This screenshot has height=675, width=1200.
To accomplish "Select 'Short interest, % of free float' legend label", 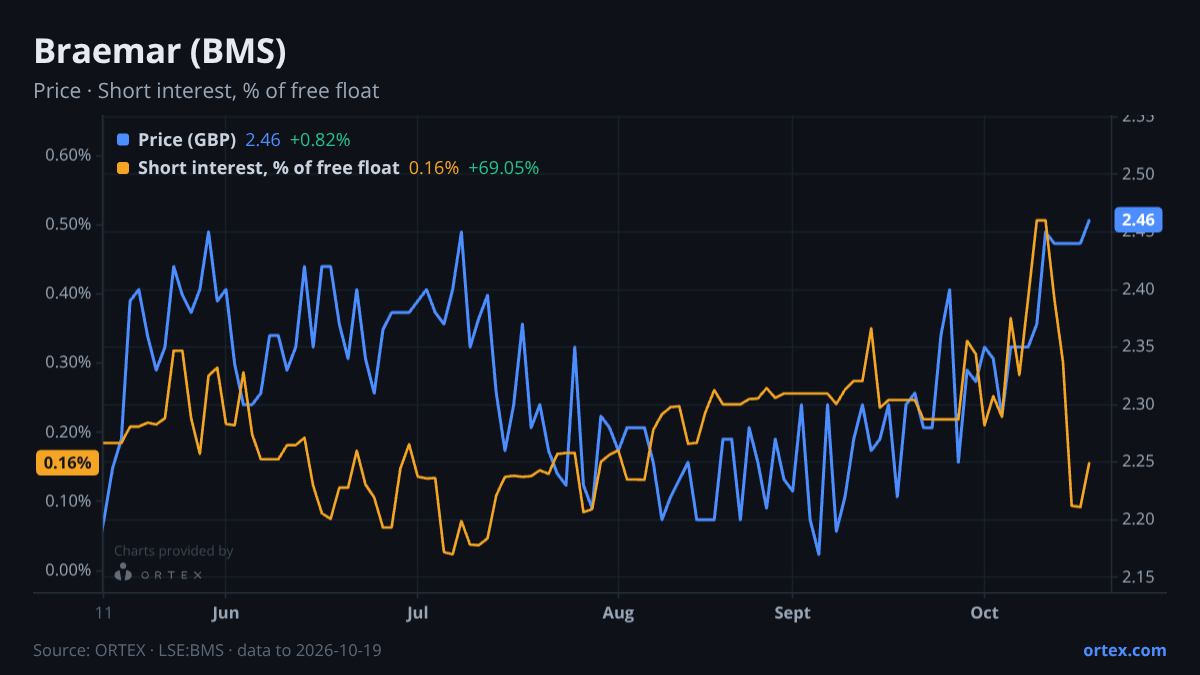I will tap(269, 168).
